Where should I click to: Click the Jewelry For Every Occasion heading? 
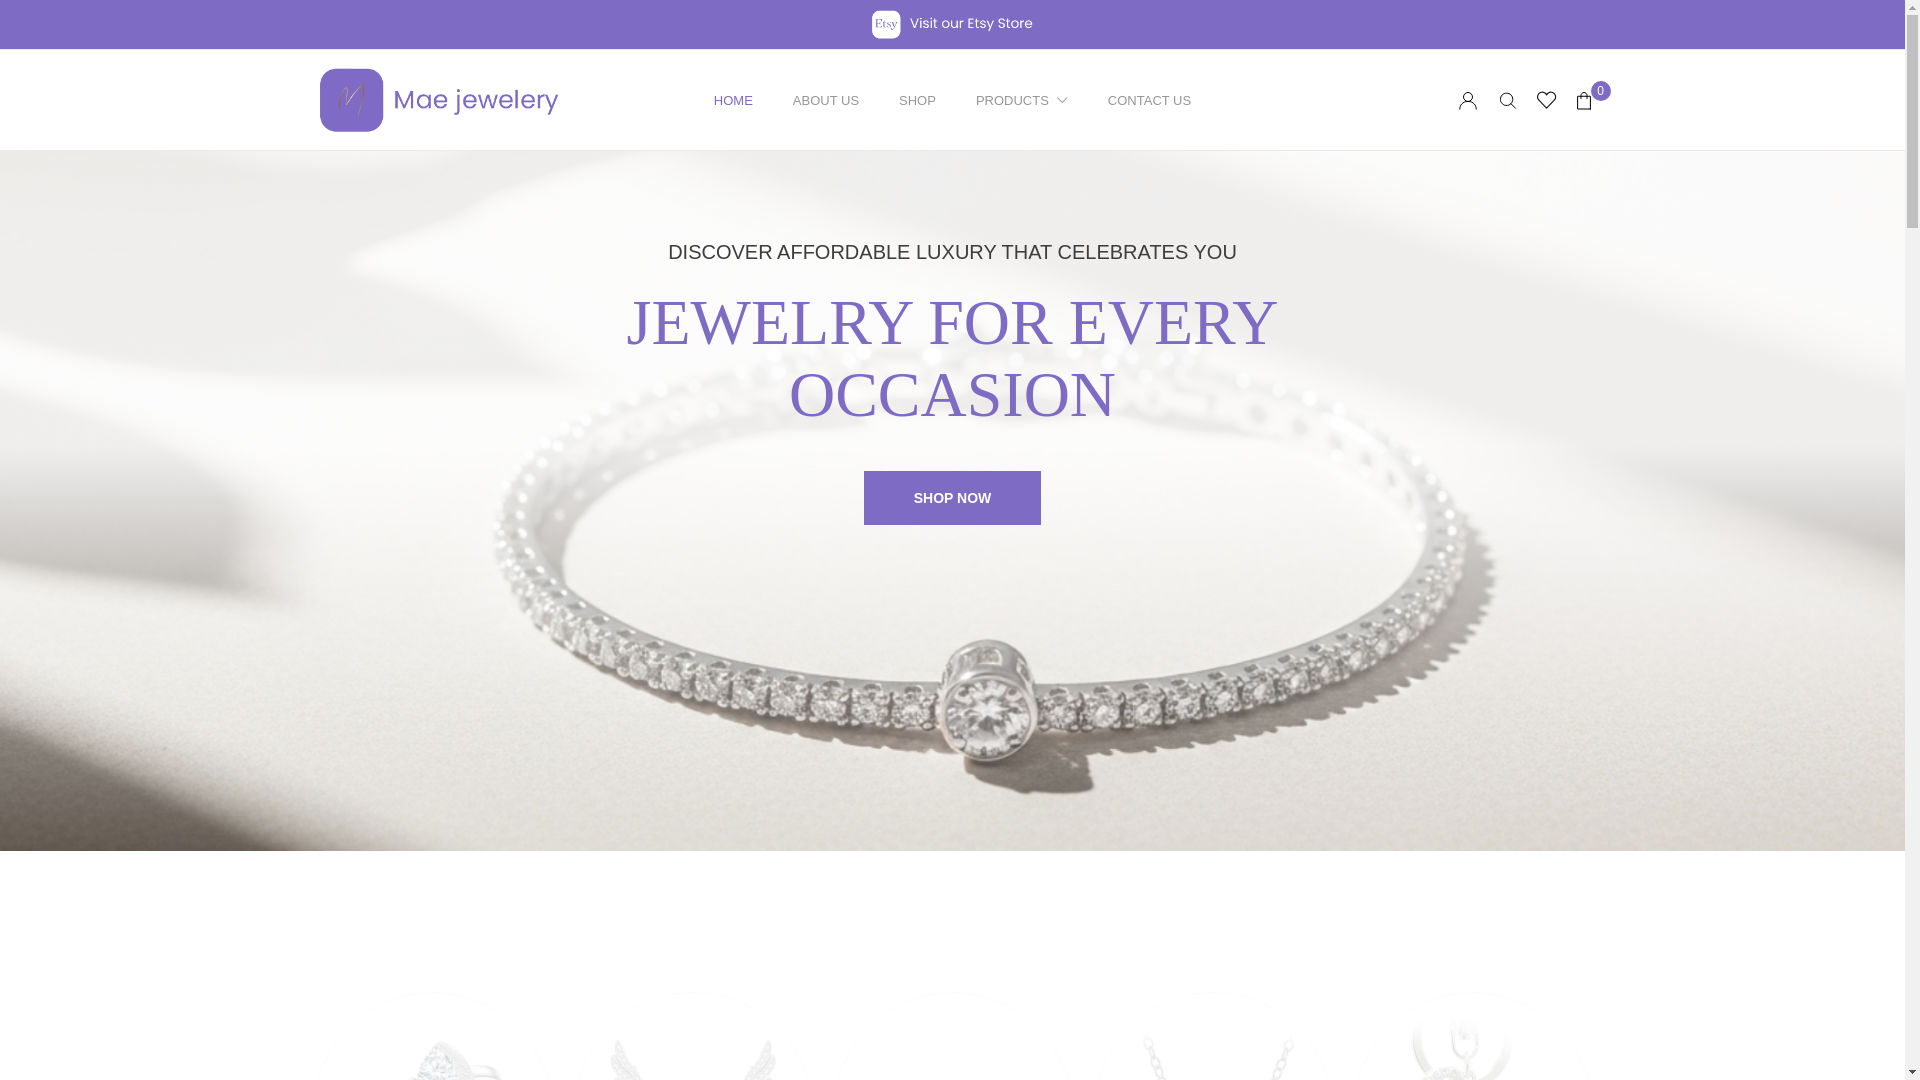tap(952, 359)
